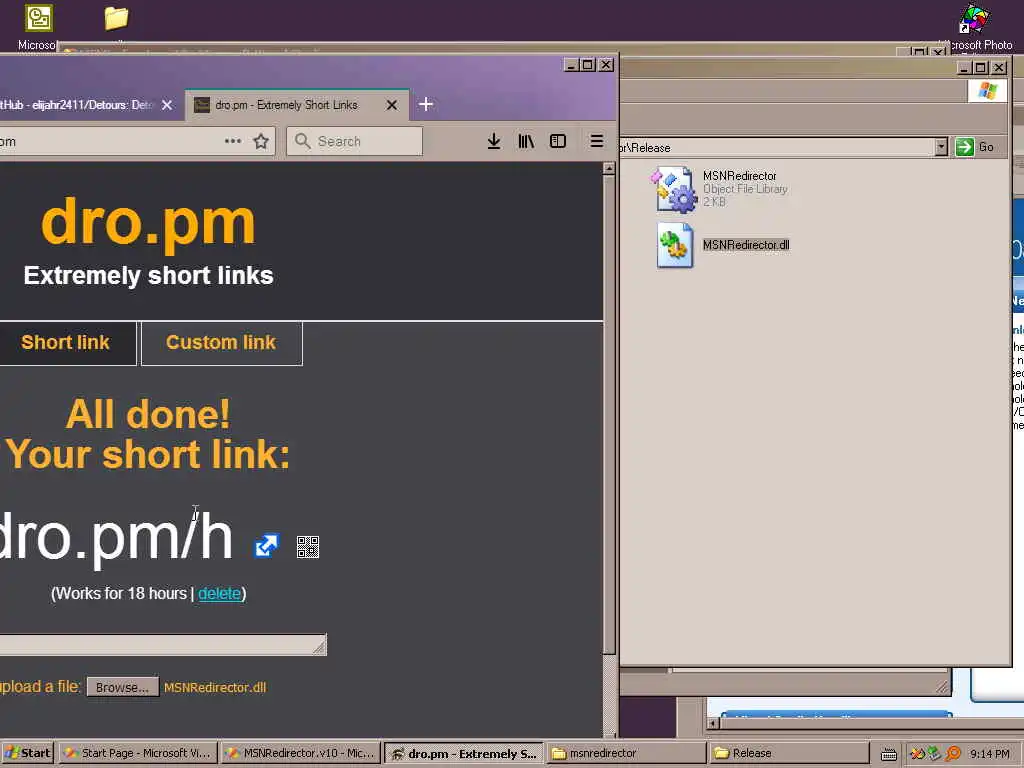Open the Firefox hamburger menu
Viewport: 1024px width, 768px height.
click(x=596, y=141)
